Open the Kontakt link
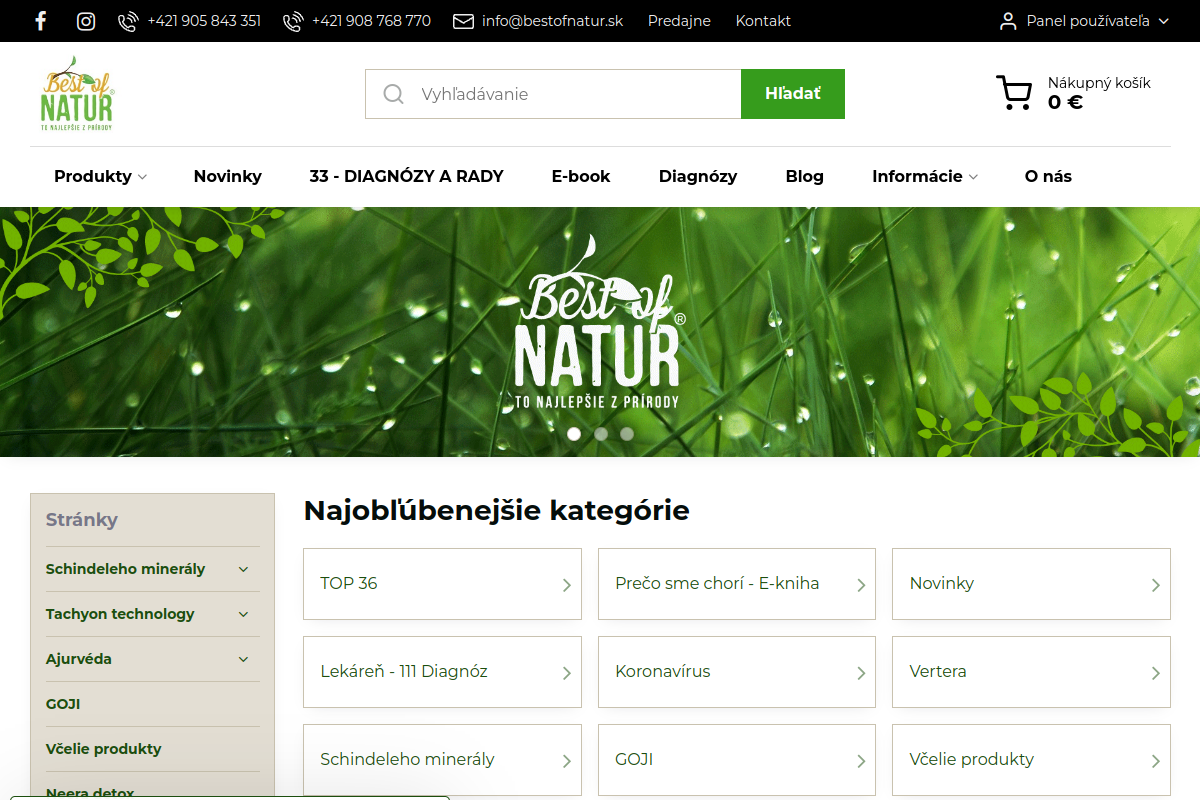This screenshot has height=800, width=1200. 763,21
